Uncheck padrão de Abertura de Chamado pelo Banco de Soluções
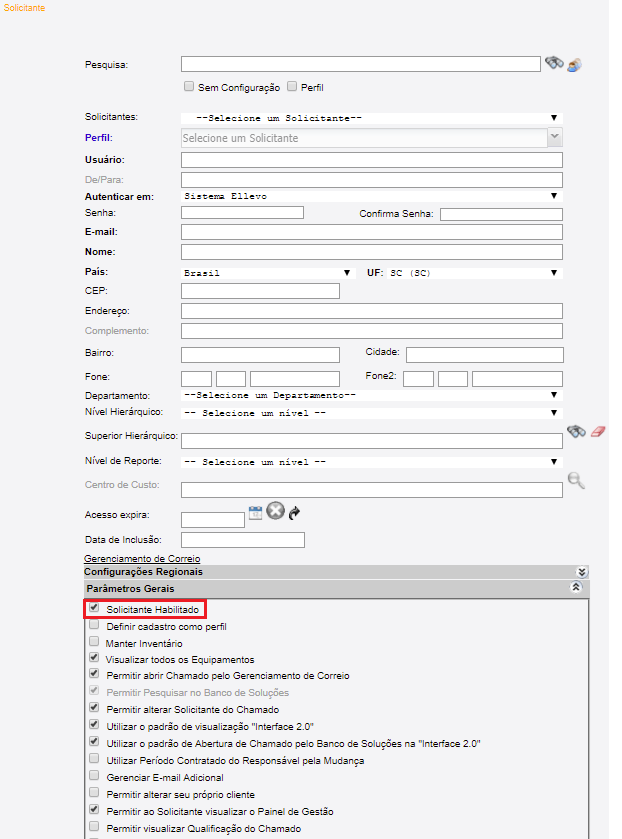622x839 pixels. click(94, 742)
